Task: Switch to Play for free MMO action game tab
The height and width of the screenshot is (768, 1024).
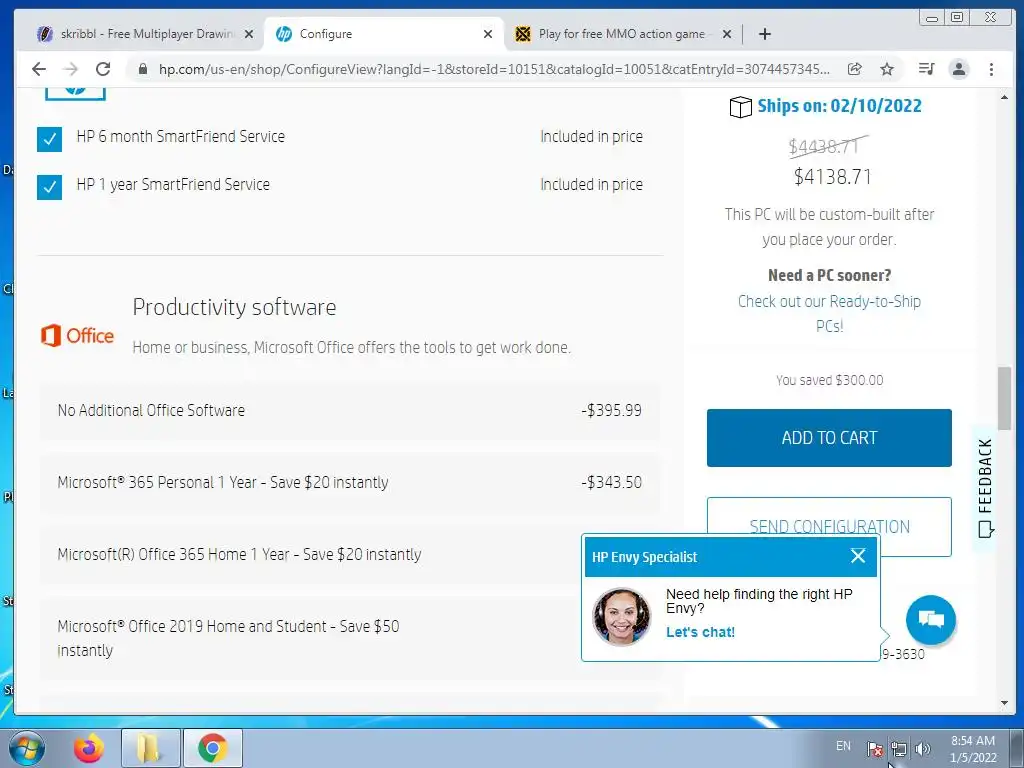Action: point(621,34)
